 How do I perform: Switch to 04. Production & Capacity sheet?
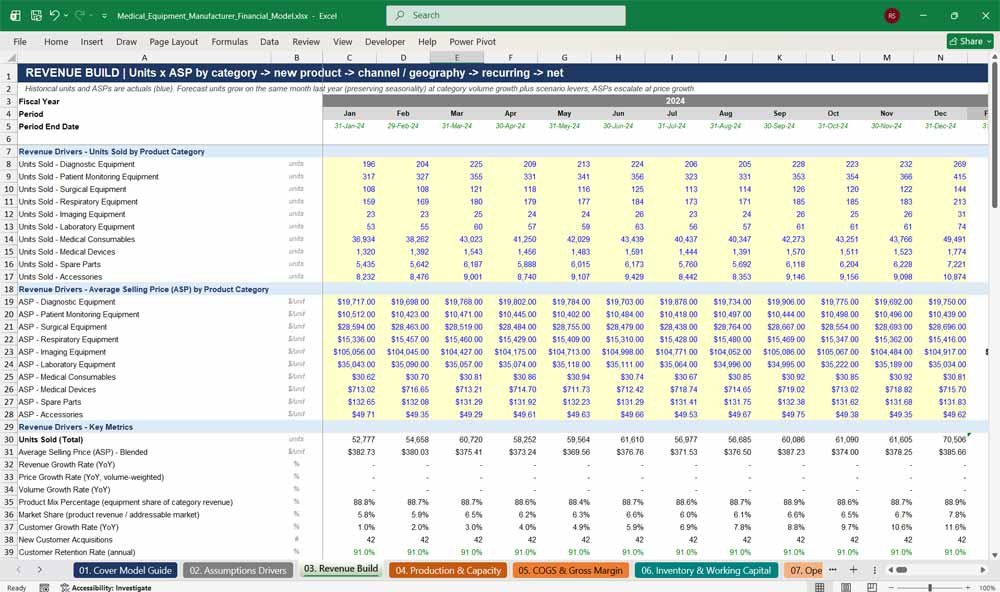point(448,570)
